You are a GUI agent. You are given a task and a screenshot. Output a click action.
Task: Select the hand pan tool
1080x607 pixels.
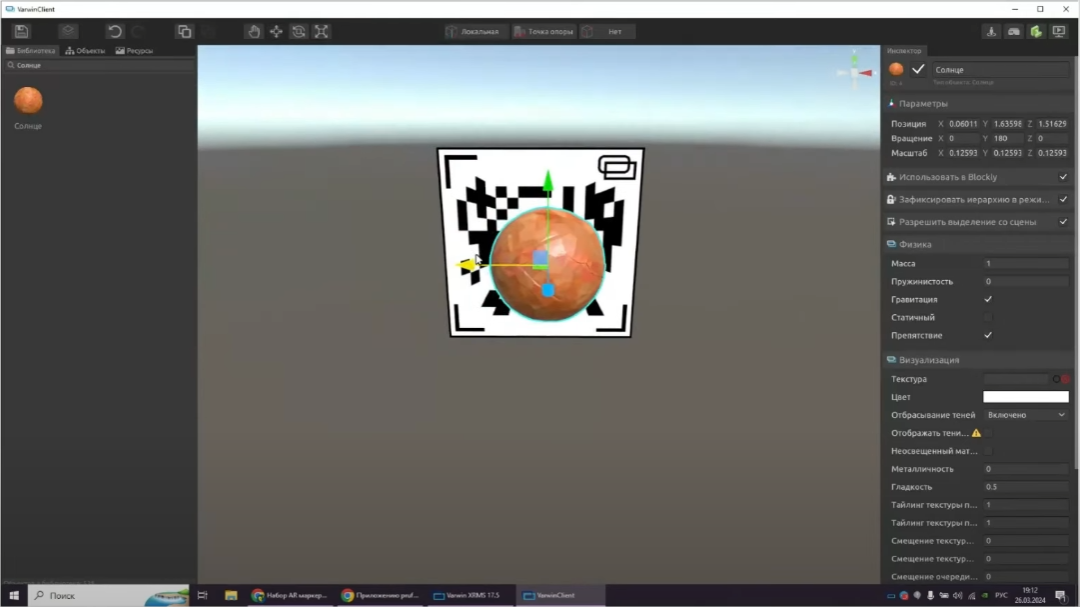254,32
